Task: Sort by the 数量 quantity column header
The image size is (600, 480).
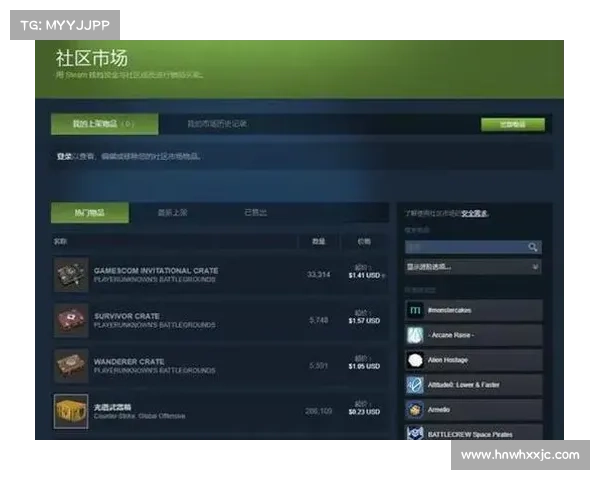Action: [x=319, y=242]
